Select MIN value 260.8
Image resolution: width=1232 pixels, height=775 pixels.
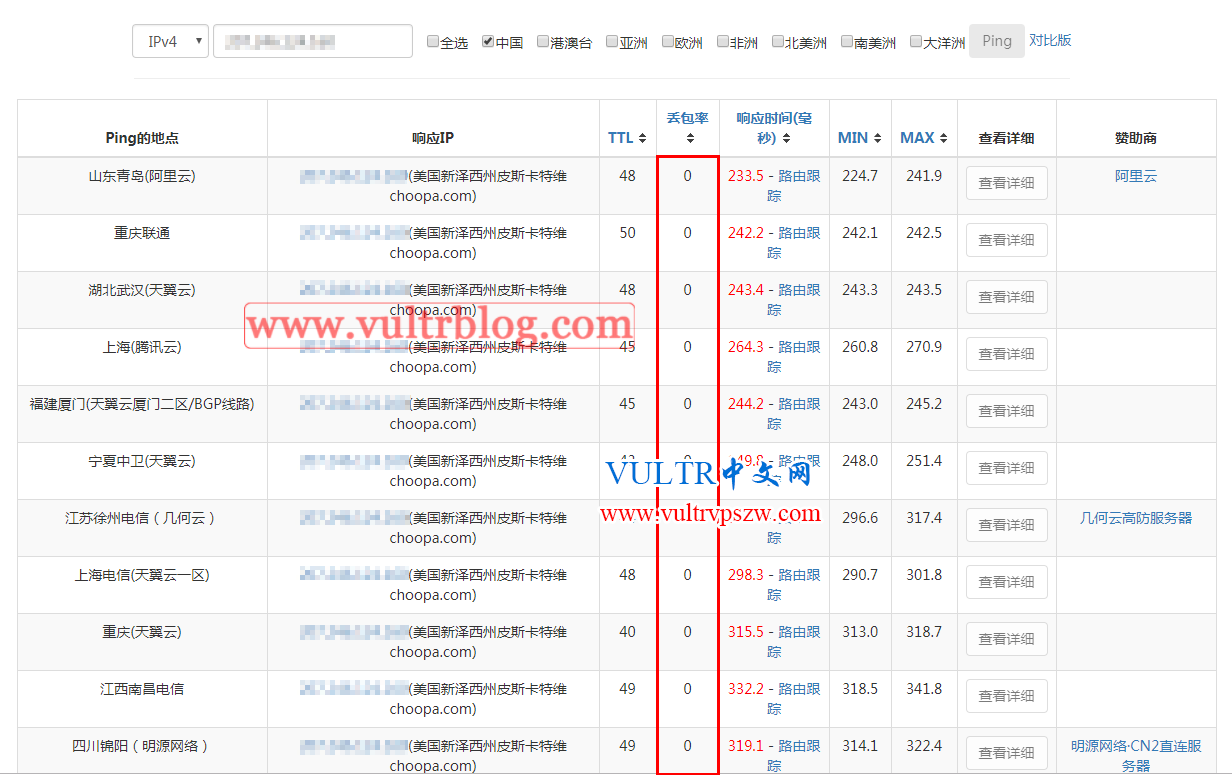tap(860, 347)
